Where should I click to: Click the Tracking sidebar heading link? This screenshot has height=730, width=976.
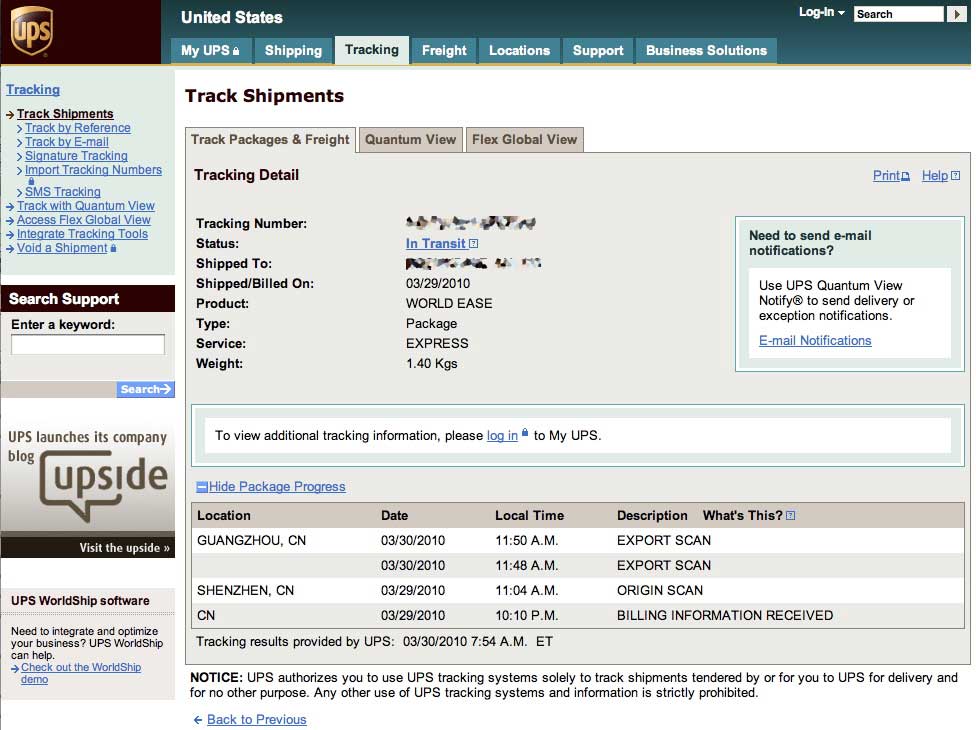point(33,90)
